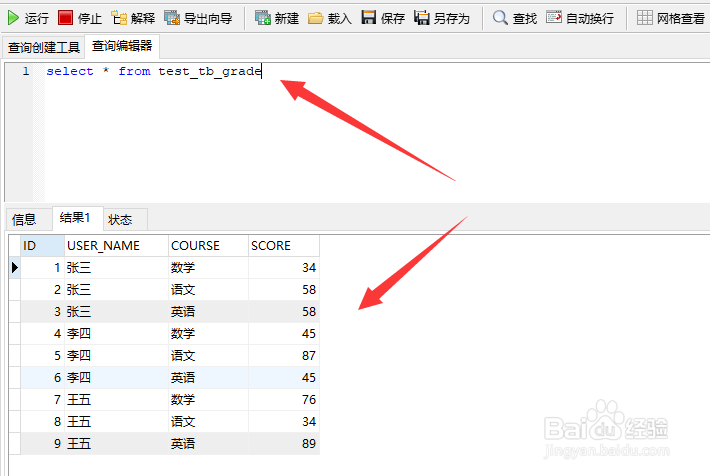Click 王五 name cell in row 7
710x476 pixels.
point(116,399)
